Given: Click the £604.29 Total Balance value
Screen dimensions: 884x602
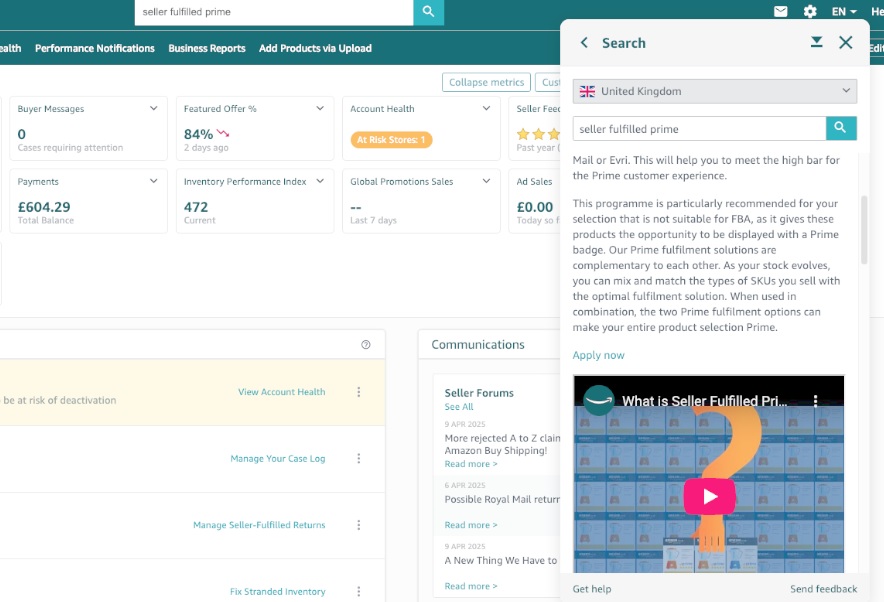Looking at the screenshot, I should (x=44, y=207).
